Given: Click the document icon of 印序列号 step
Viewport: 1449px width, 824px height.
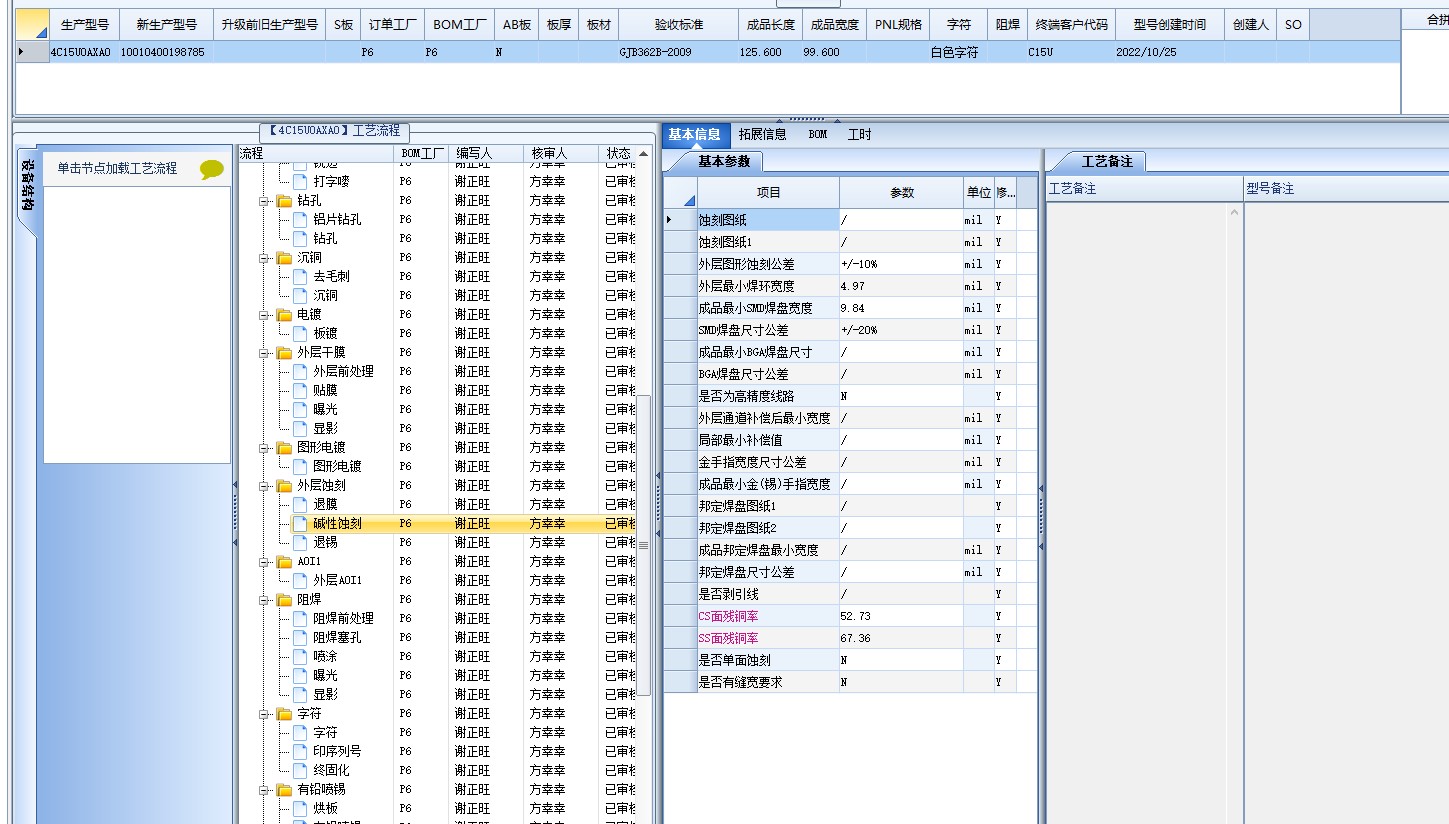Looking at the screenshot, I should pos(300,751).
